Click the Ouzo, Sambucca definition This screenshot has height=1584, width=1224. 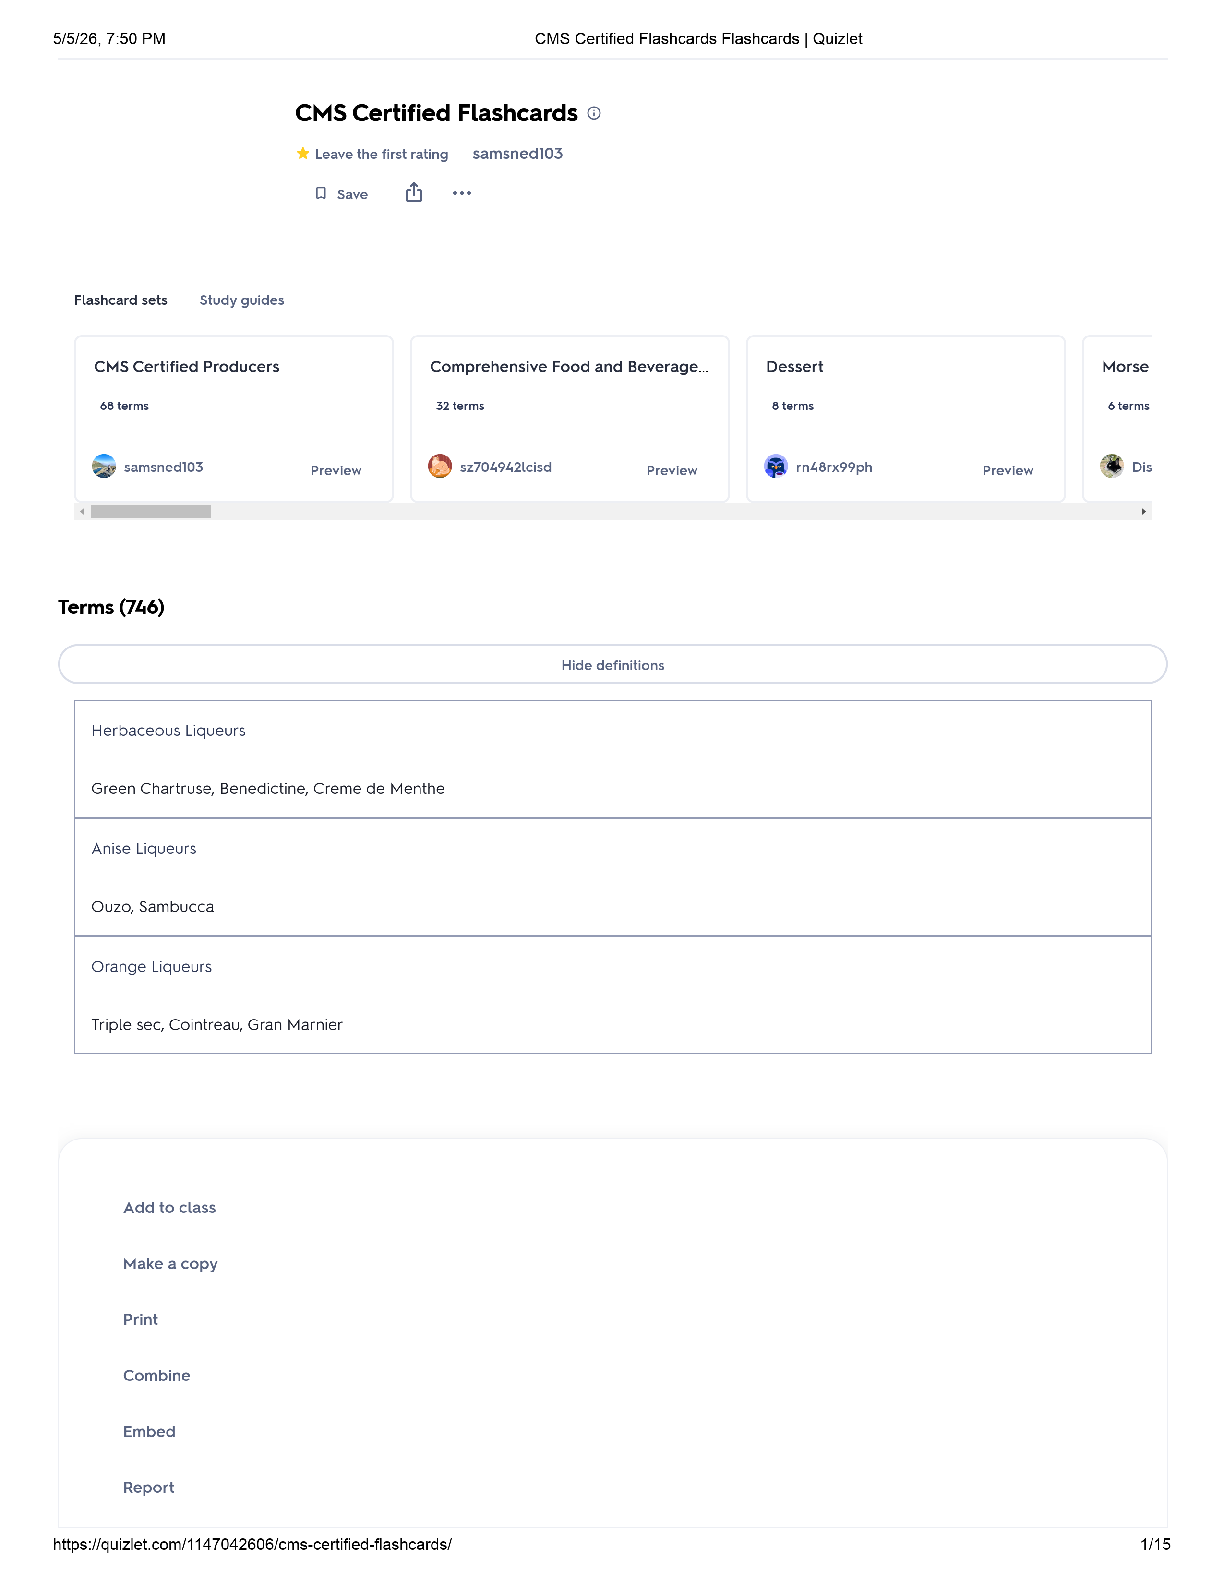pyautogui.click(x=153, y=907)
